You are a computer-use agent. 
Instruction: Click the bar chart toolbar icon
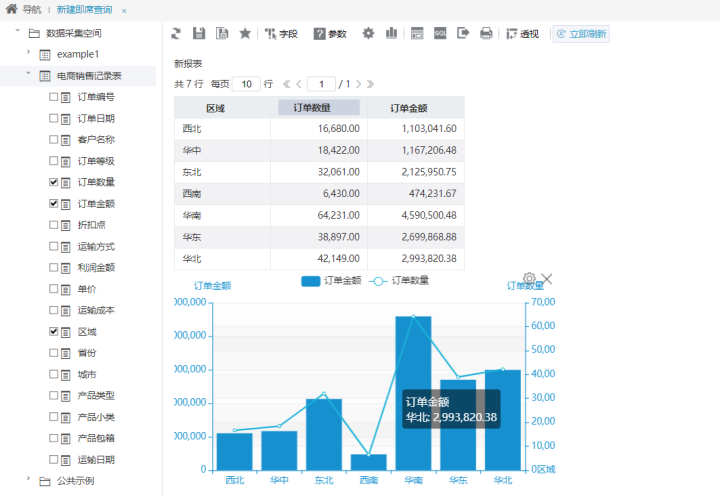point(391,33)
